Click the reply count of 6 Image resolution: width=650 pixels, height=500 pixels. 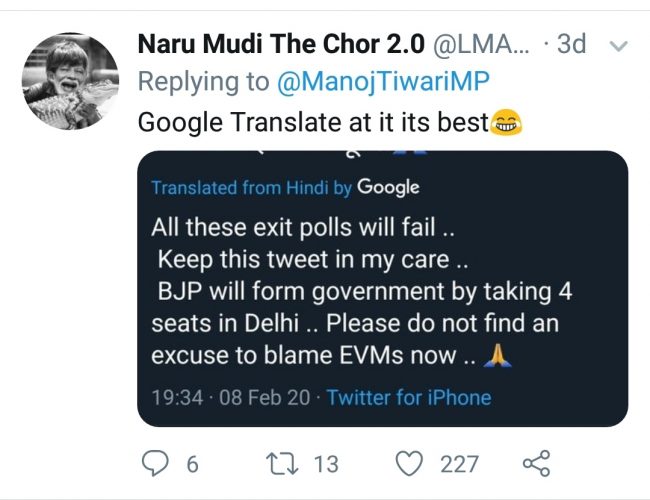click(x=192, y=464)
